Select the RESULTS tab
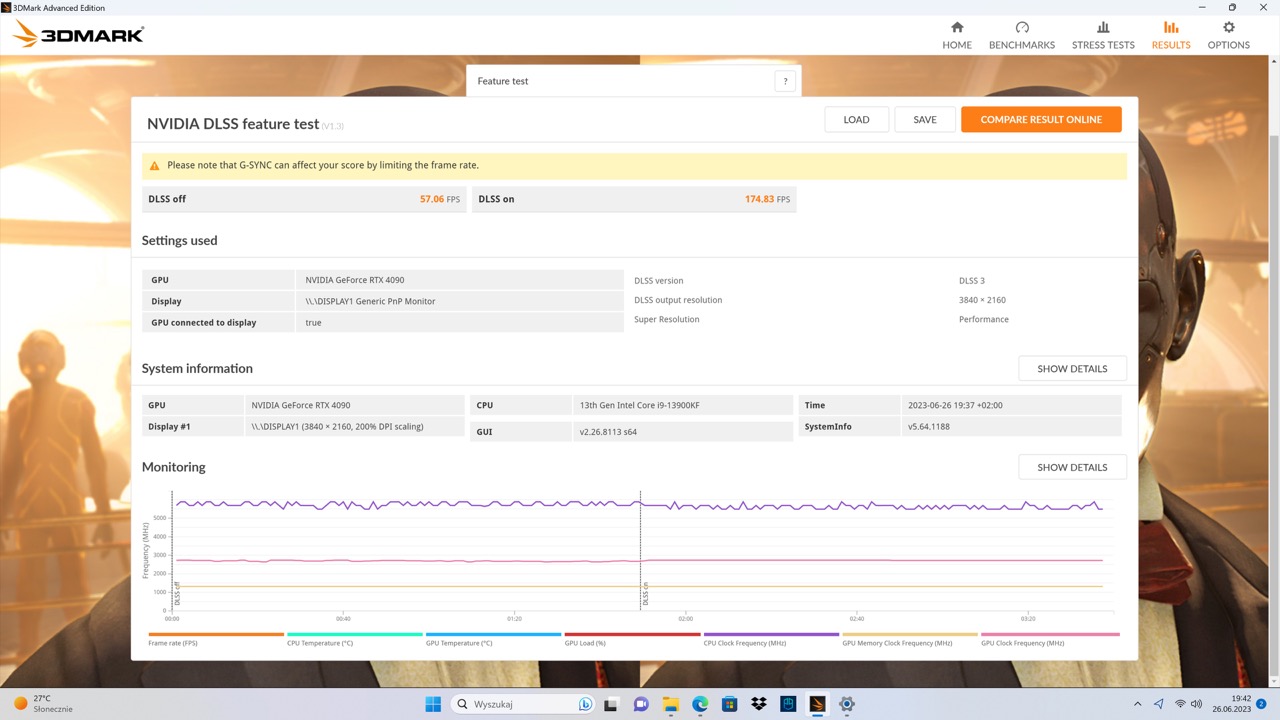 [x=1171, y=35]
